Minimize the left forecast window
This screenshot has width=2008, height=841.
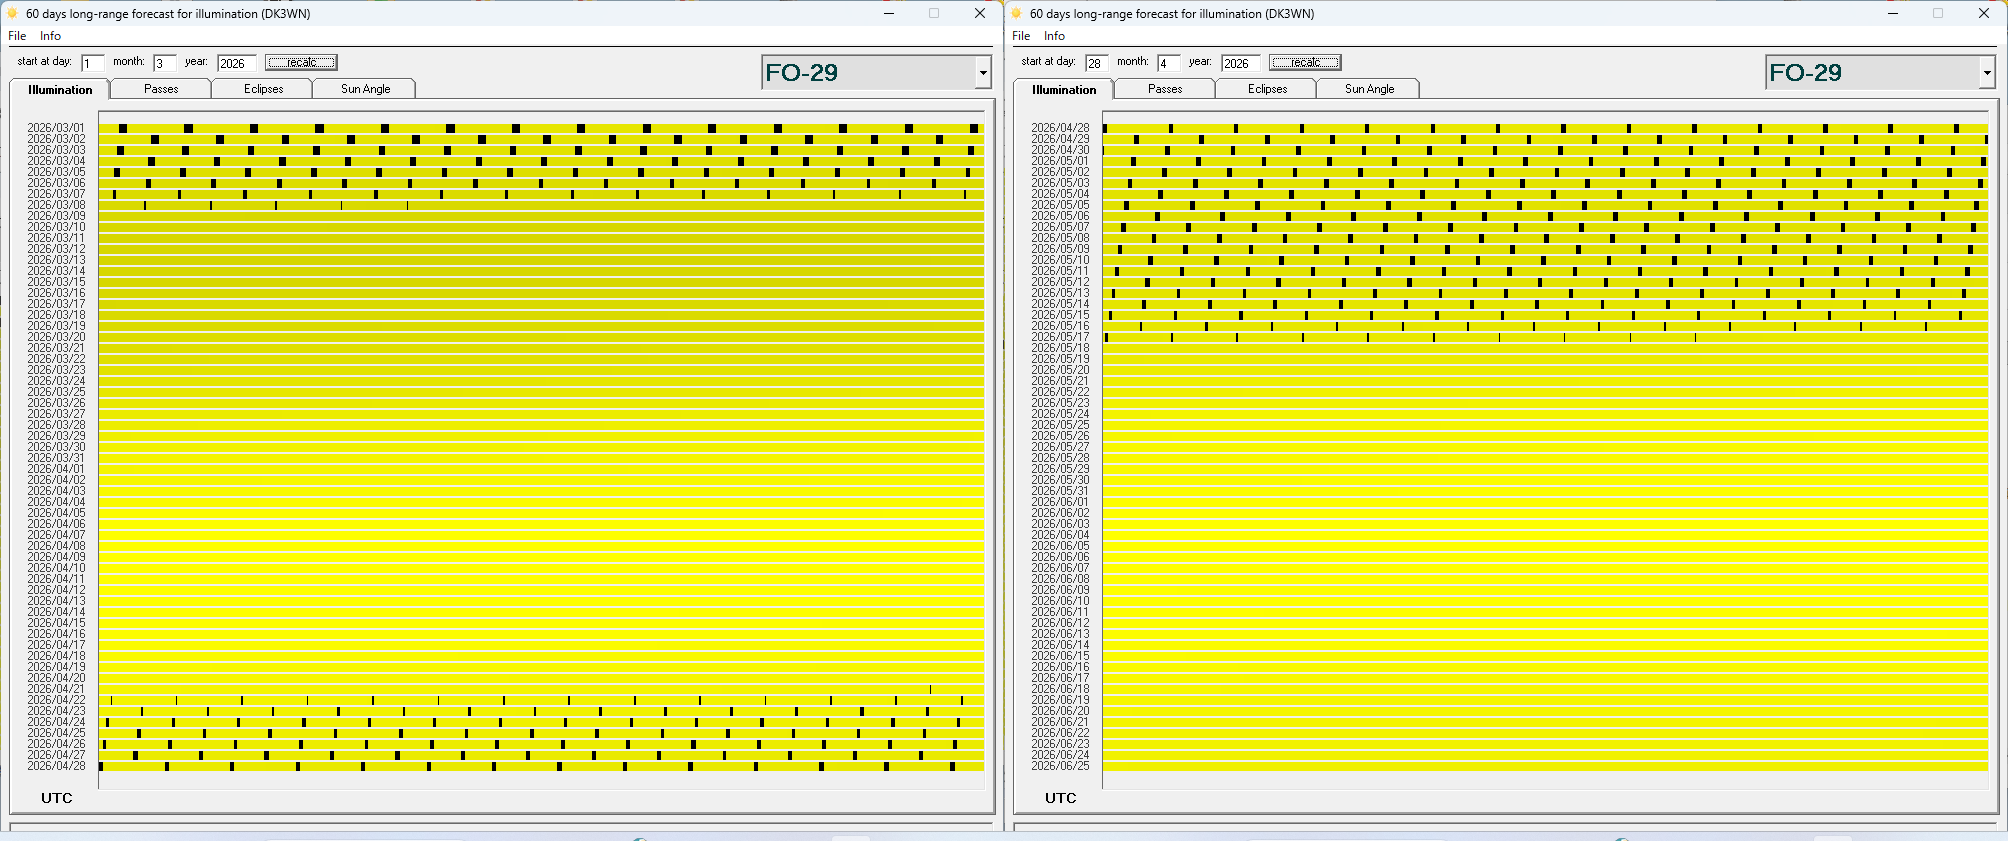pos(888,14)
